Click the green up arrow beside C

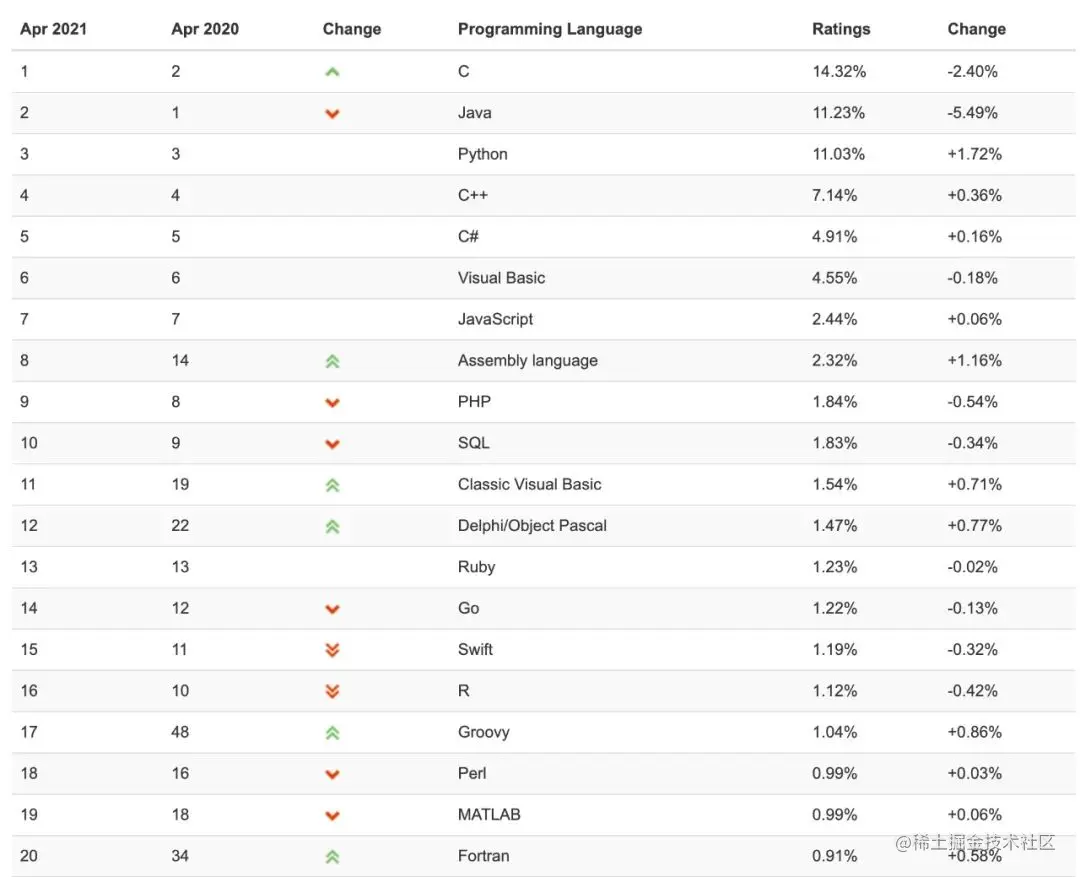coord(332,72)
